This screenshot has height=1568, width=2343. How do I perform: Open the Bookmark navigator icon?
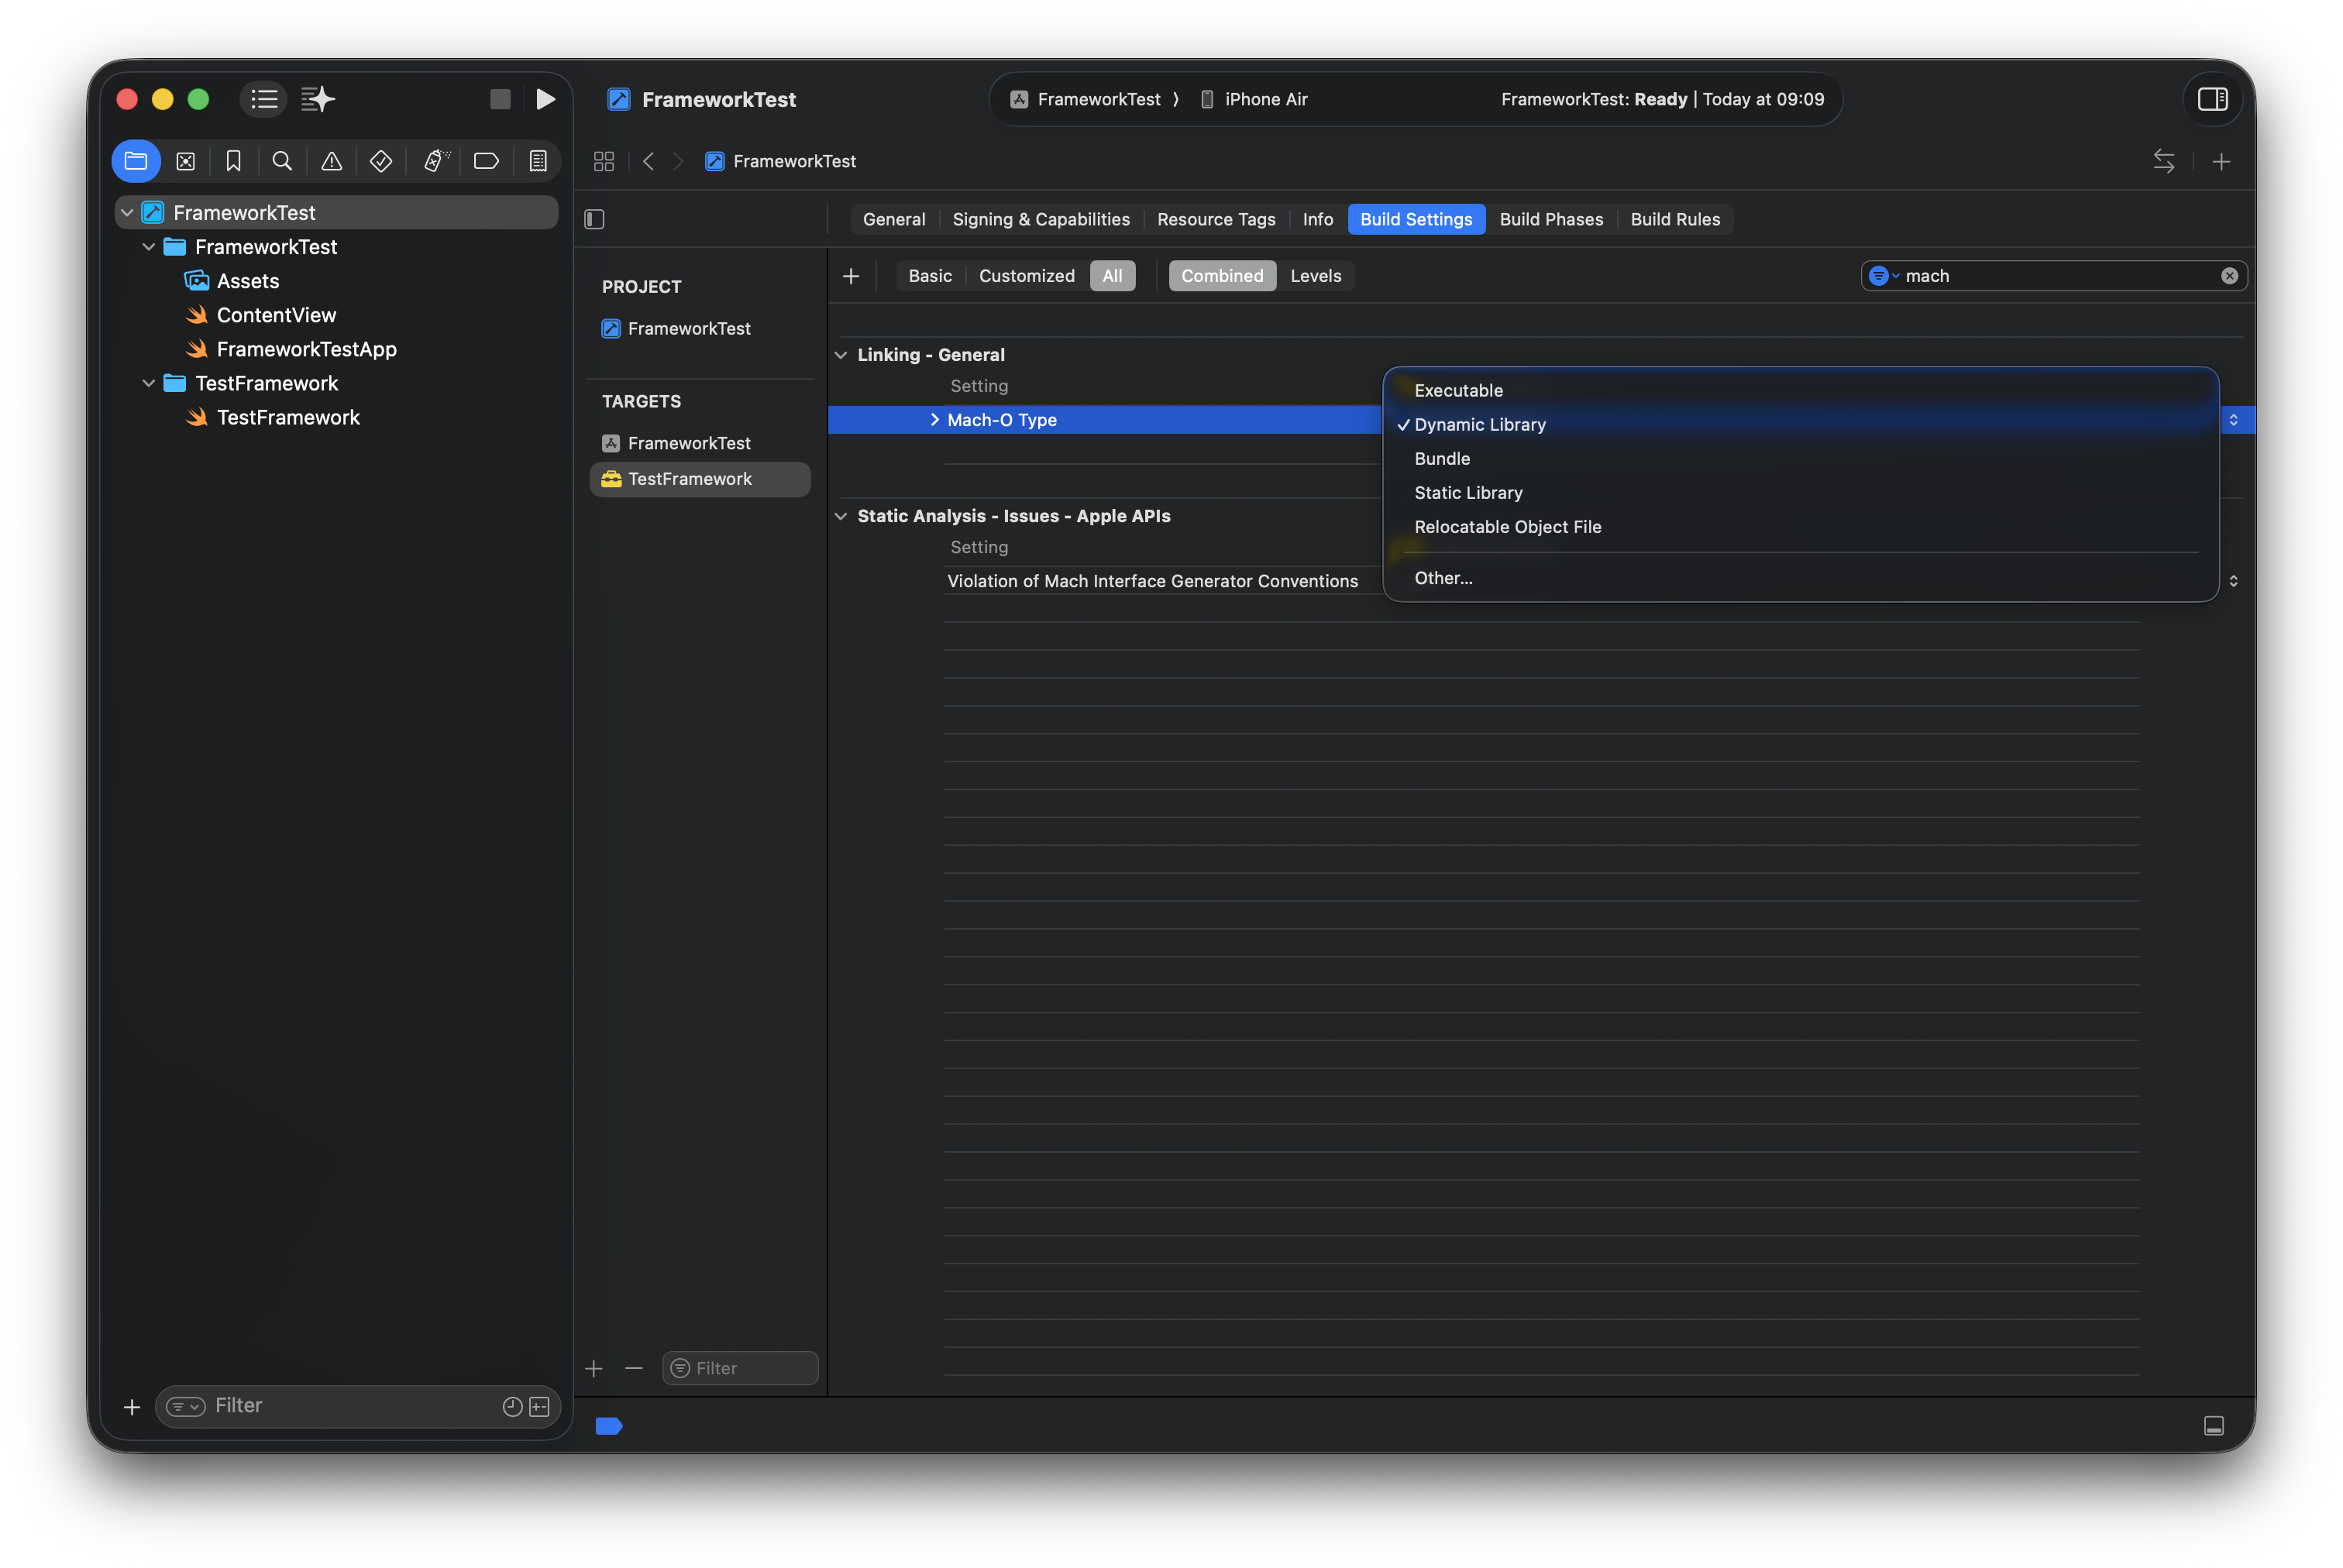point(233,161)
